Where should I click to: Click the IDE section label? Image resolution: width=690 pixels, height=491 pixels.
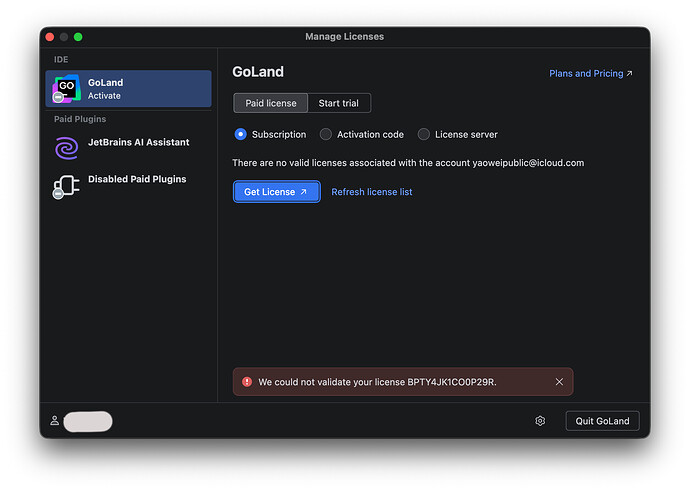point(61,59)
